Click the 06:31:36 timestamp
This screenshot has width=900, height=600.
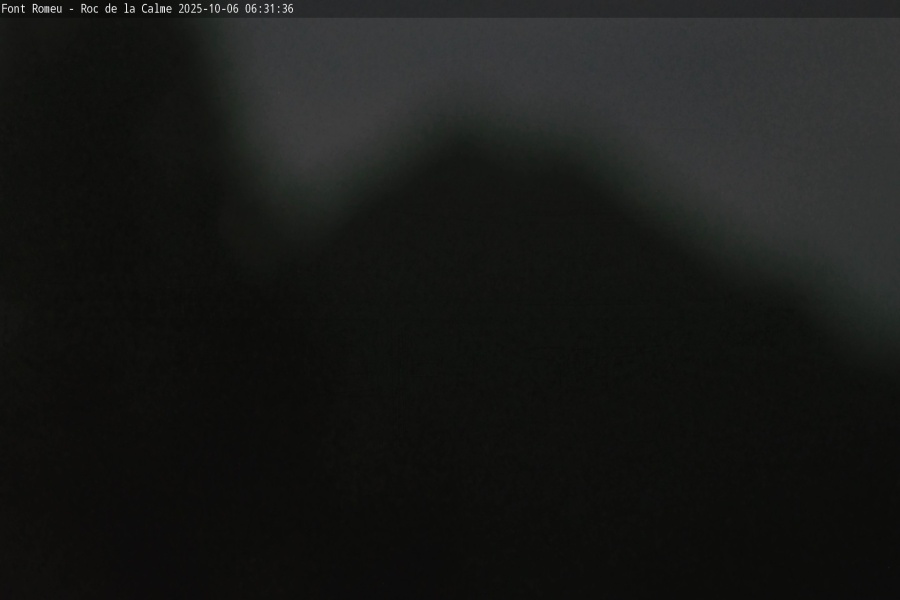coord(269,9)
